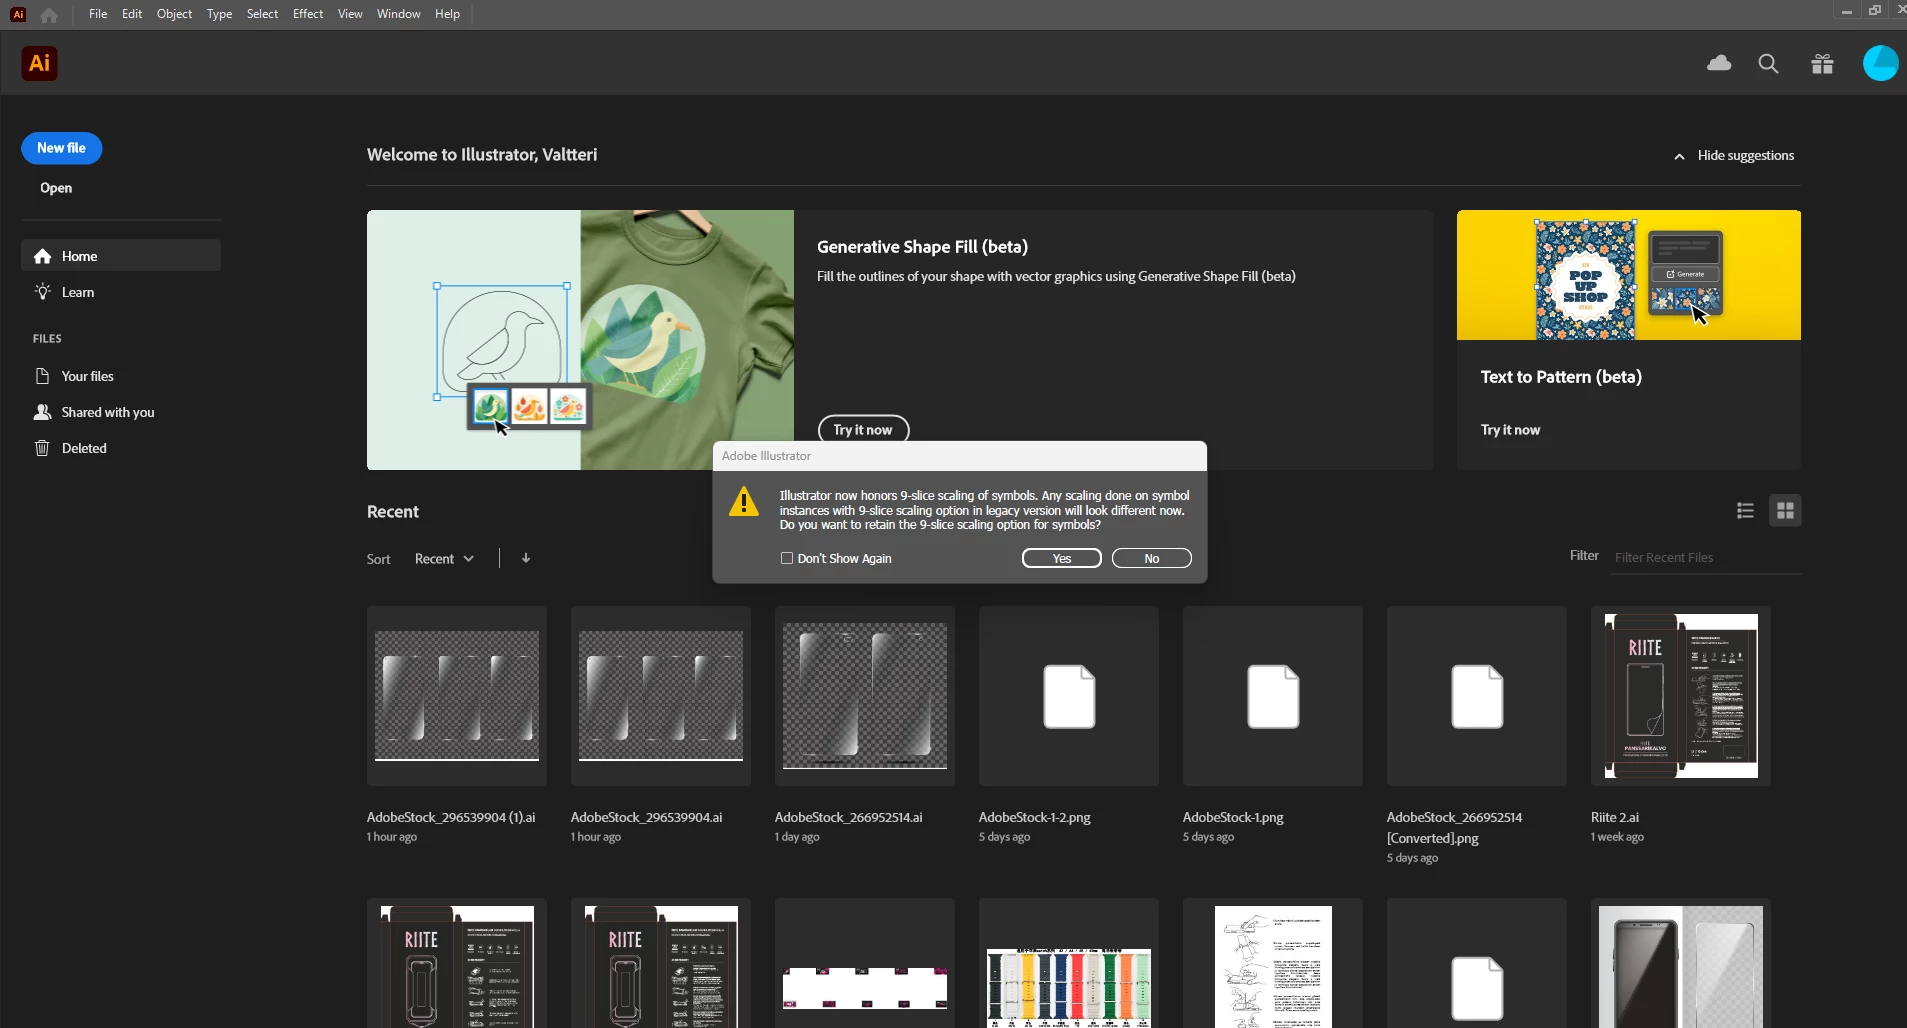
Task: Open the AdobeStock-1-2.png file thumbnail
Action: coord(1069,696)
